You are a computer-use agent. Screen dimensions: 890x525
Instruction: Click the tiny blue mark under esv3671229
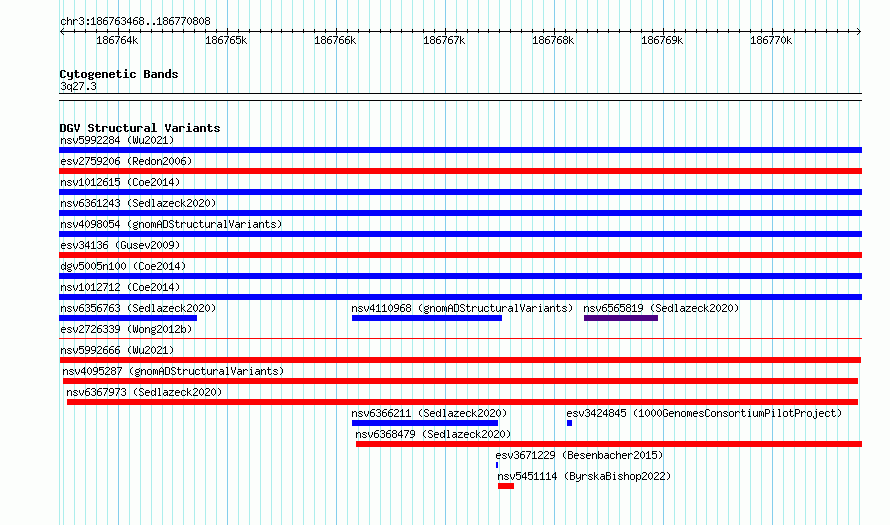pyautogui.click(x=497, y=465)
